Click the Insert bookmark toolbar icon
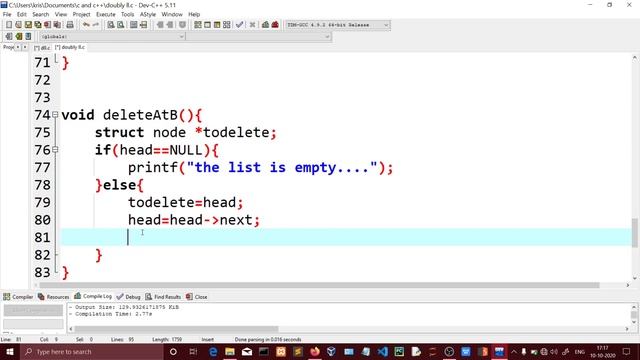 tap(9, 36)
